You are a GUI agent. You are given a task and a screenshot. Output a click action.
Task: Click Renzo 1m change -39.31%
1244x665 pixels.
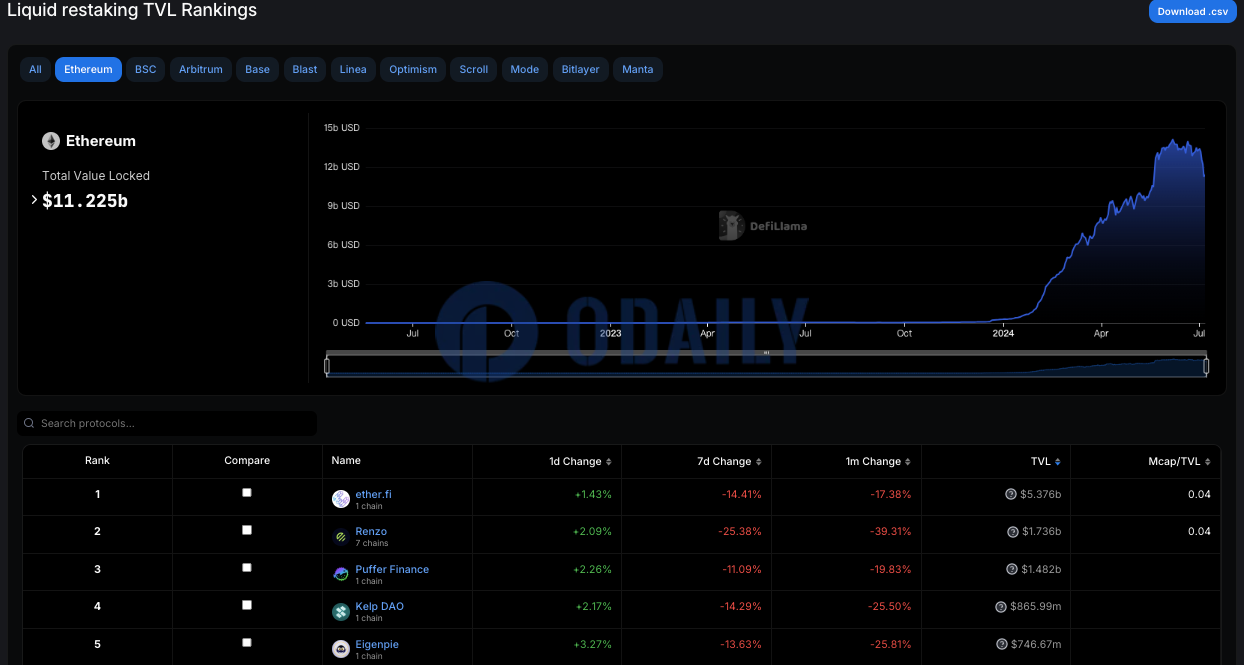(890, 532)
